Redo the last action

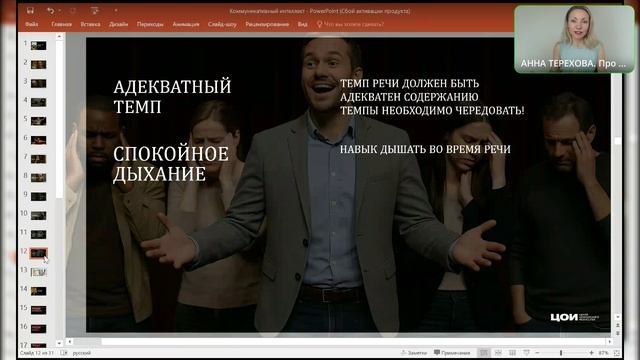pyautogui.click(x=73, y=11)
